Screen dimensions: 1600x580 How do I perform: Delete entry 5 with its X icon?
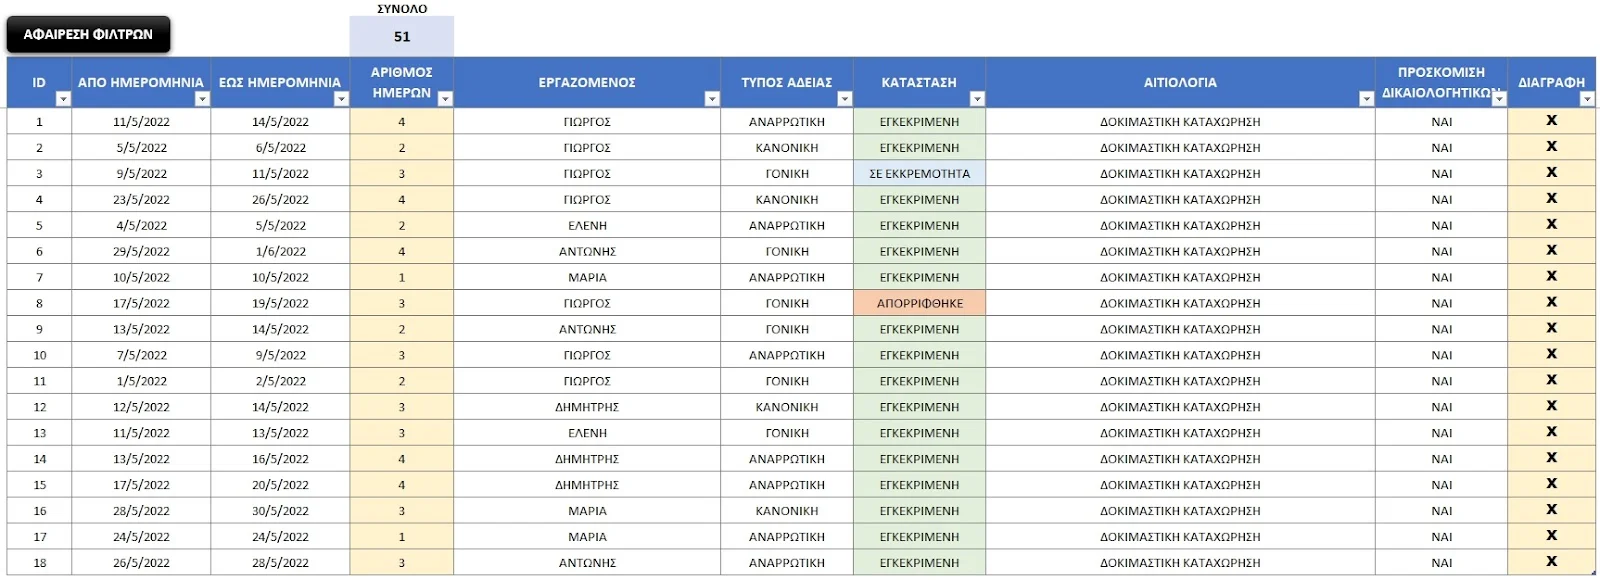coord(1551,224)
